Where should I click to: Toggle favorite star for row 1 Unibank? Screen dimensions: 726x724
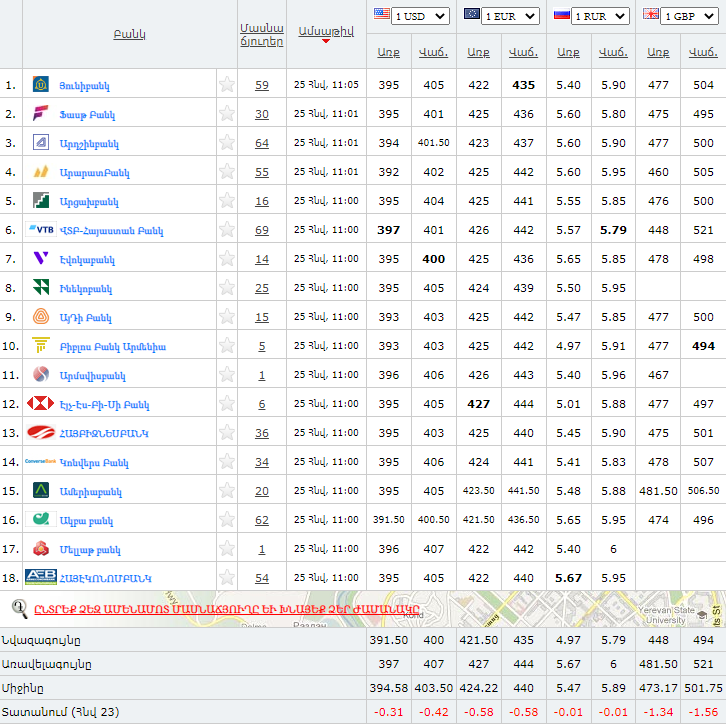point(227,85)
